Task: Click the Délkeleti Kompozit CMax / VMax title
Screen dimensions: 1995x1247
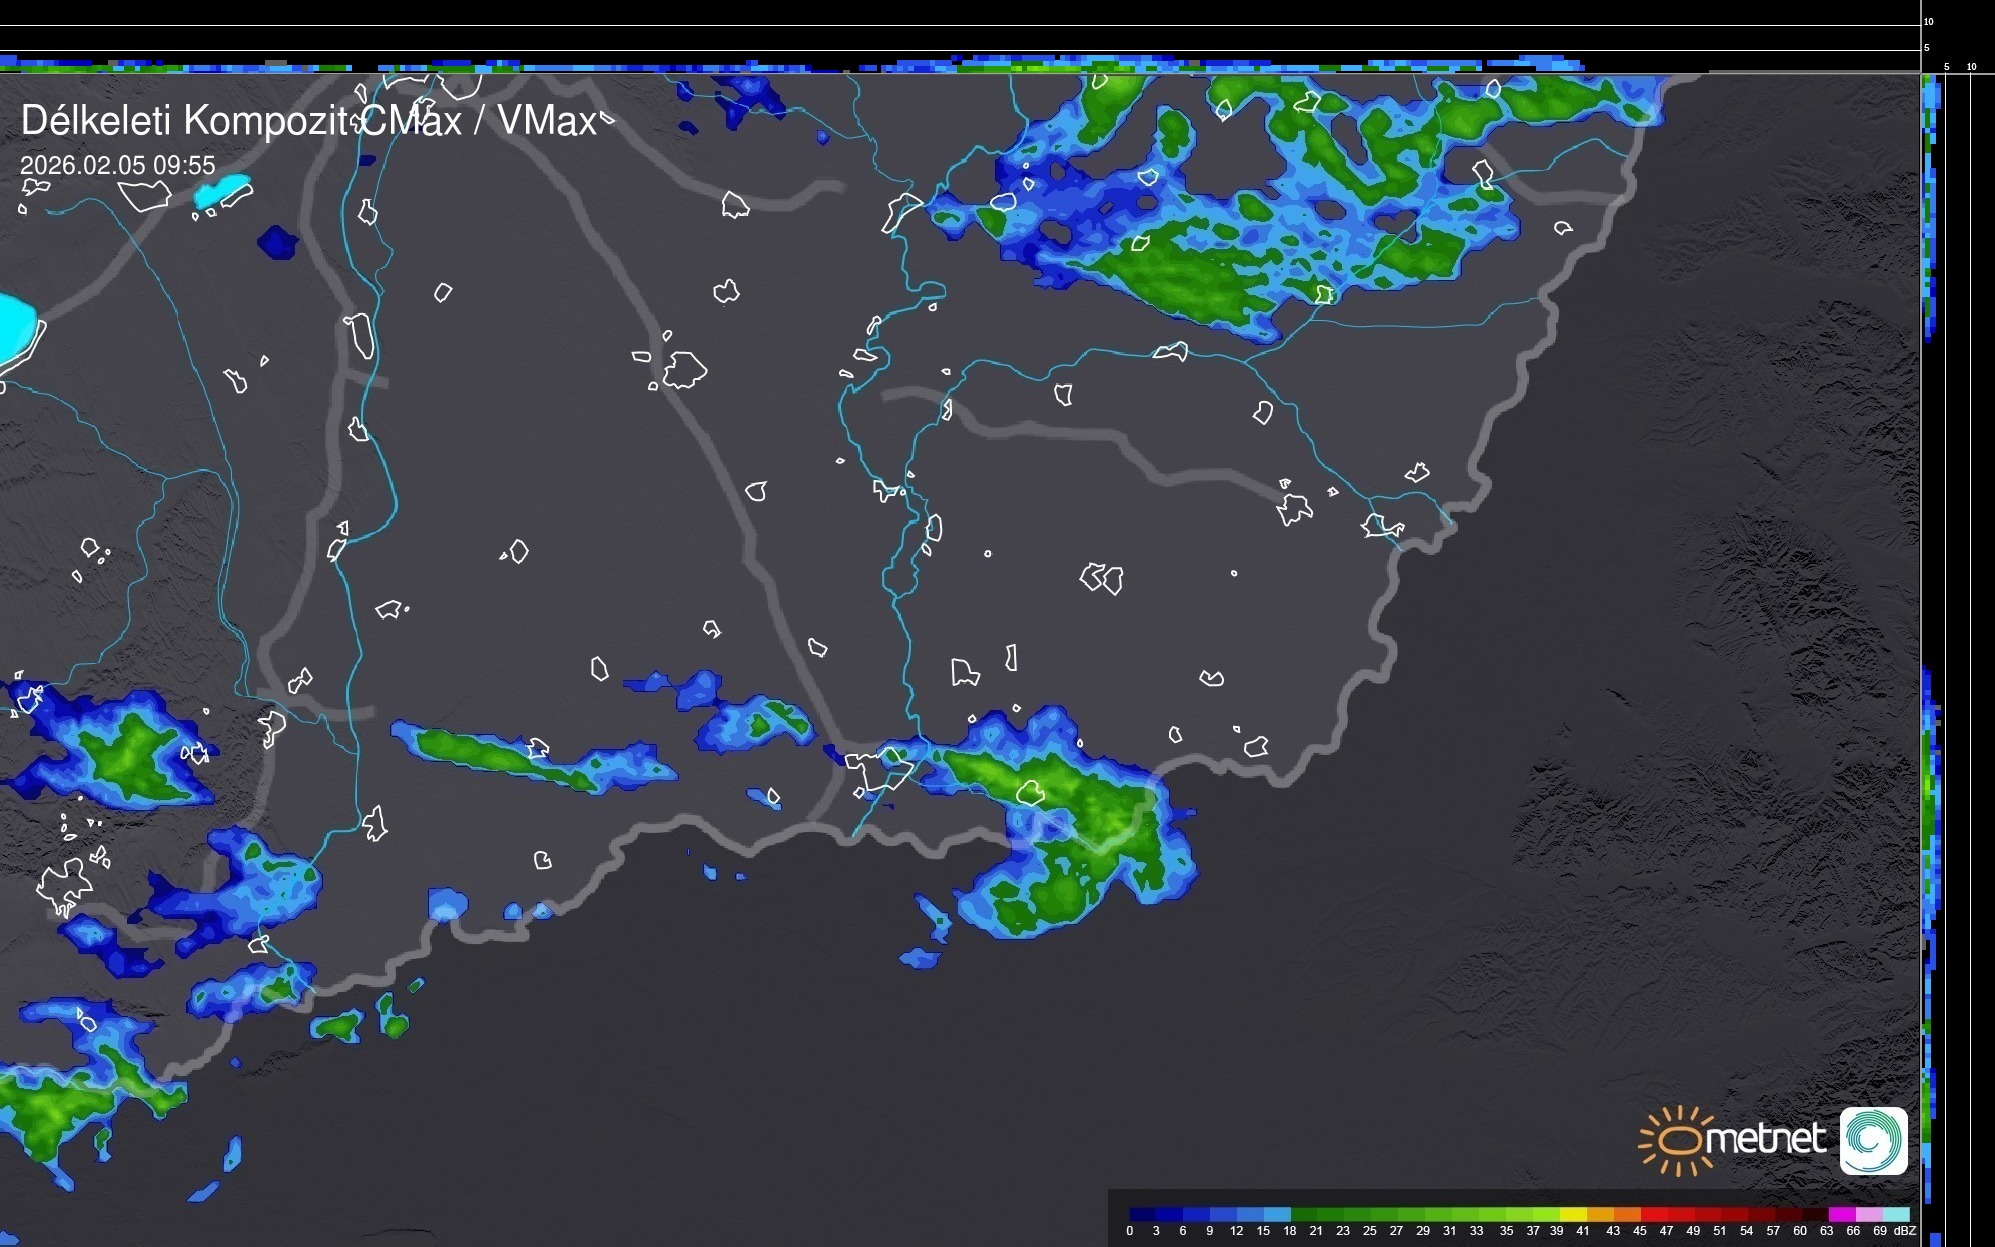Action: 308,121
